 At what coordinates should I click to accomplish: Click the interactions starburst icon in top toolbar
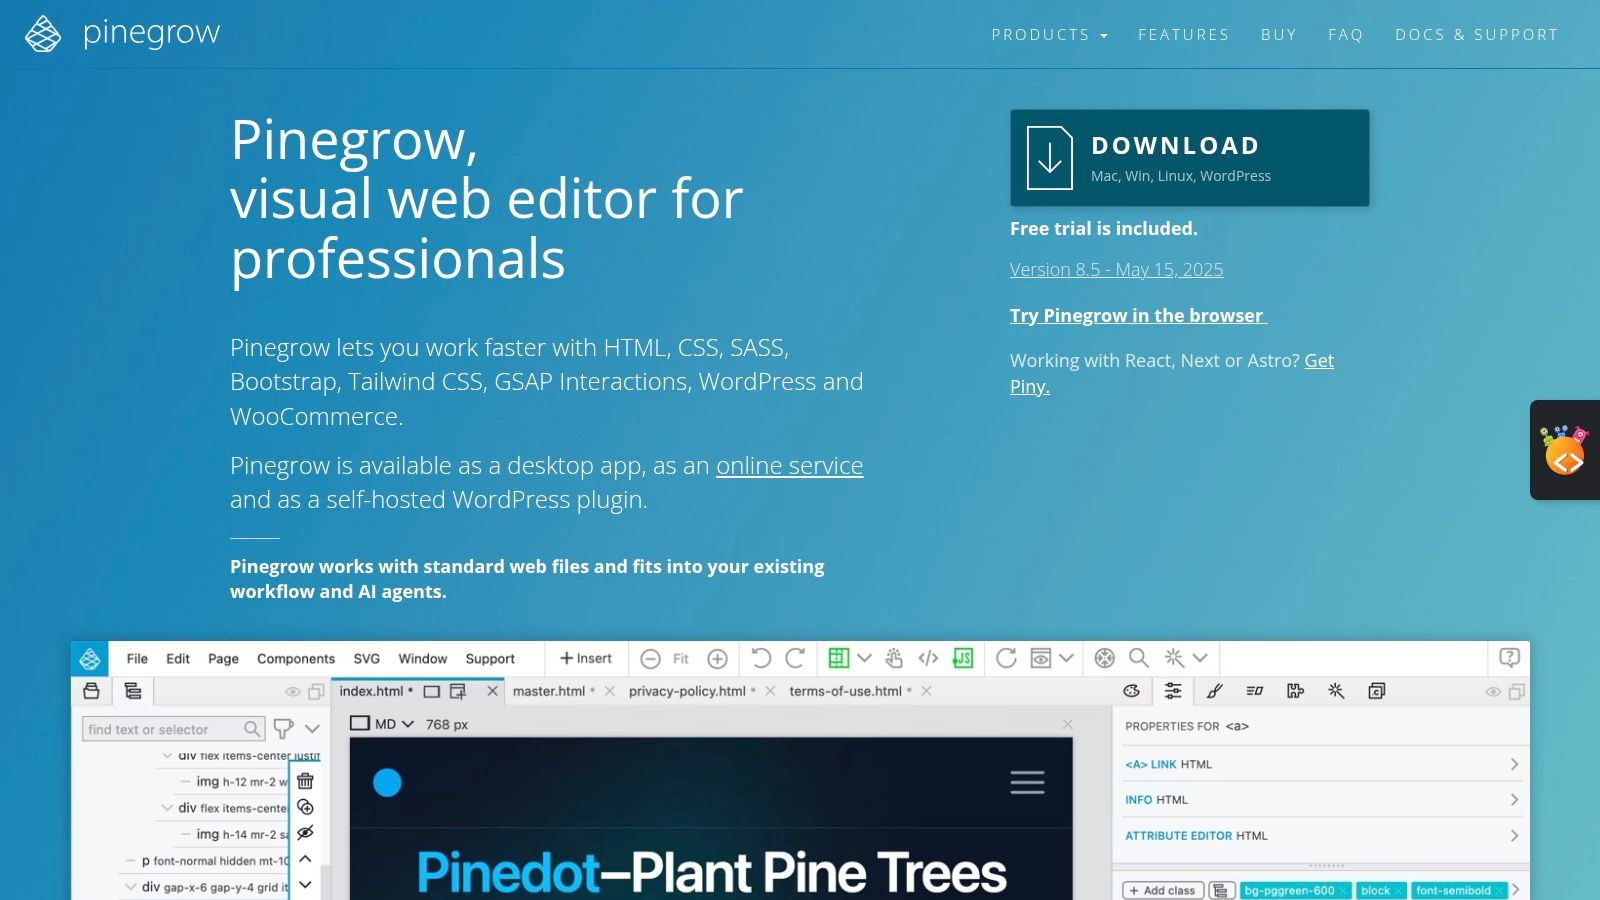[x=1174, y=658]
